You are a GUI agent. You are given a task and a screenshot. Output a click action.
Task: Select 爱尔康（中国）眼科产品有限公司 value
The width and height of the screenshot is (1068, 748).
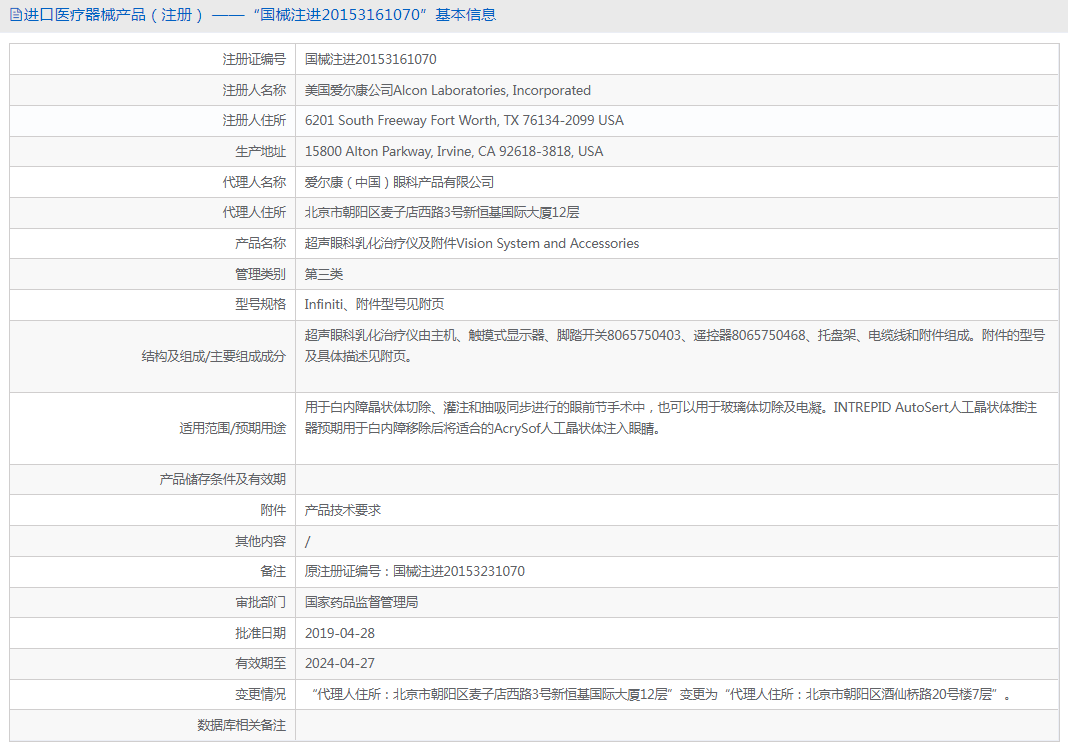(399, 182)
